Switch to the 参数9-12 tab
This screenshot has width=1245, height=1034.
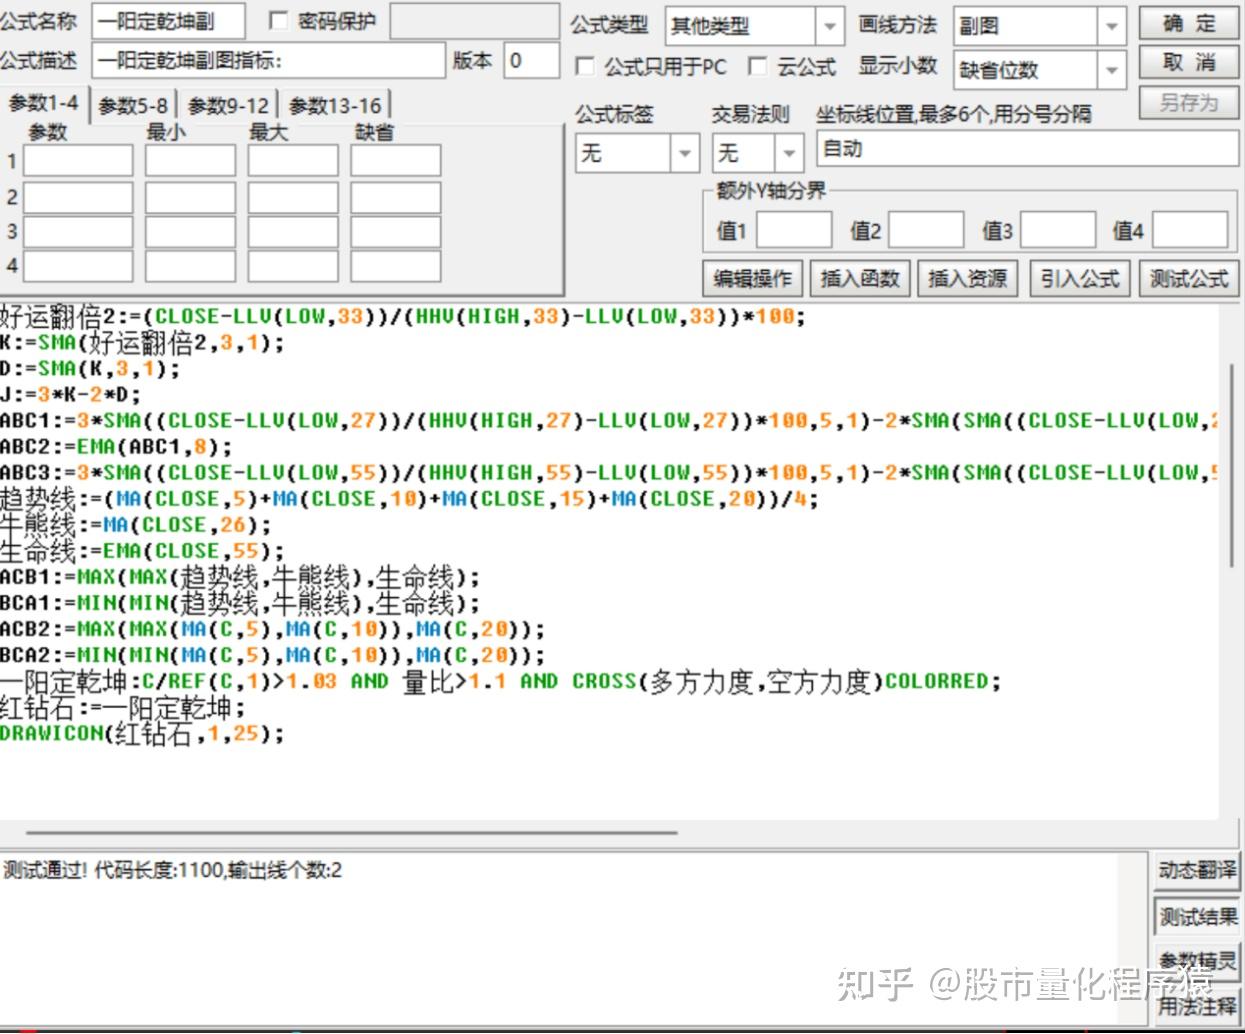(x=228, y=105)
